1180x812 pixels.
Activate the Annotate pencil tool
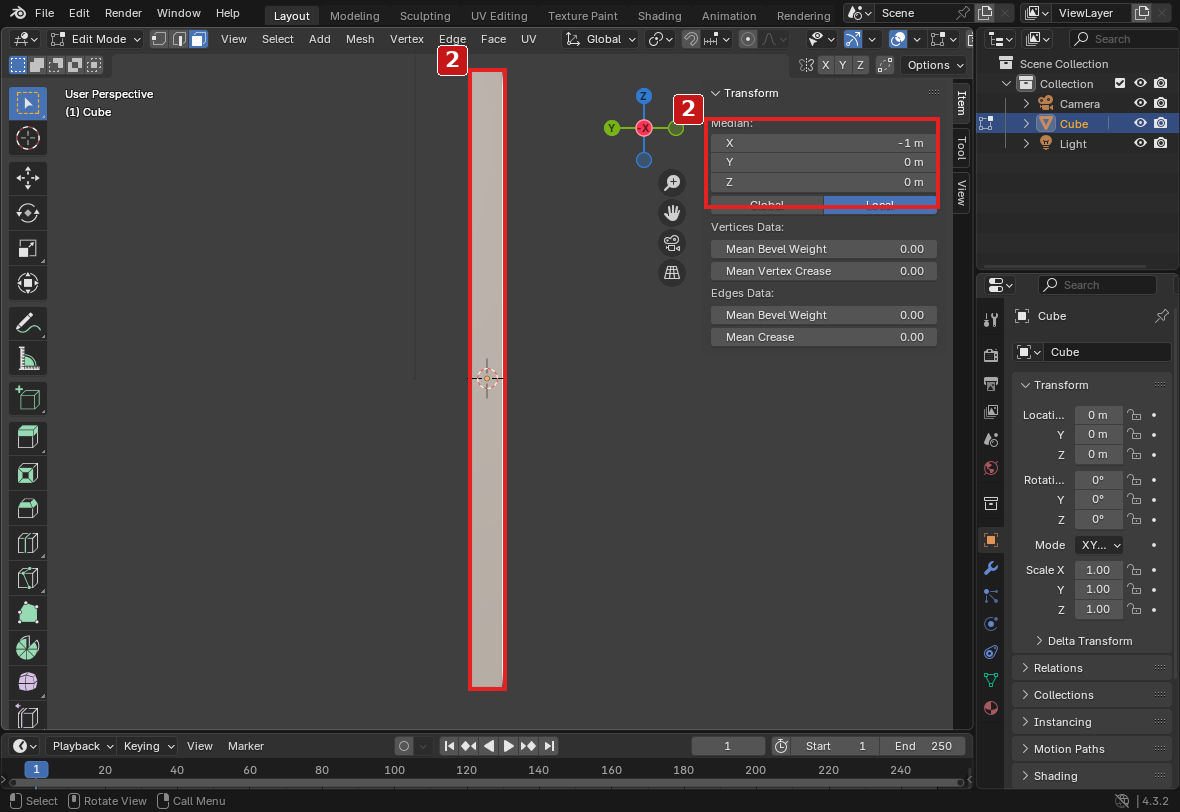28,324
